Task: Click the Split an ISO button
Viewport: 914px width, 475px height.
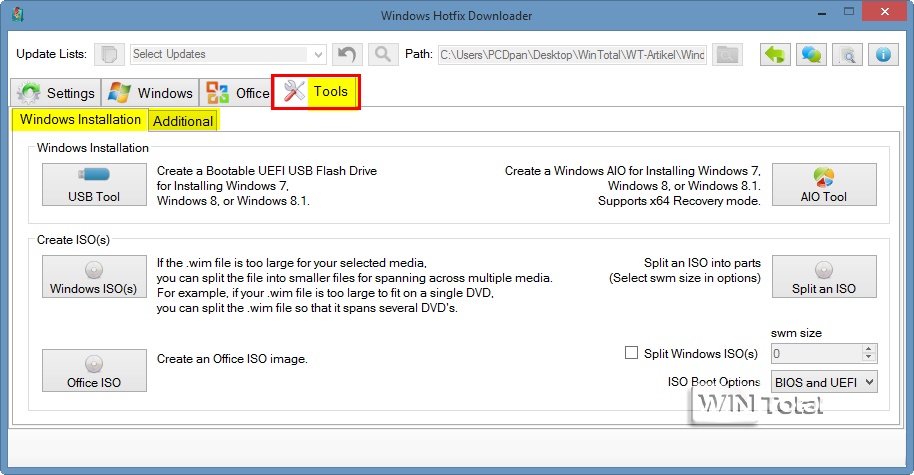Action: click(x=824, y=276)
